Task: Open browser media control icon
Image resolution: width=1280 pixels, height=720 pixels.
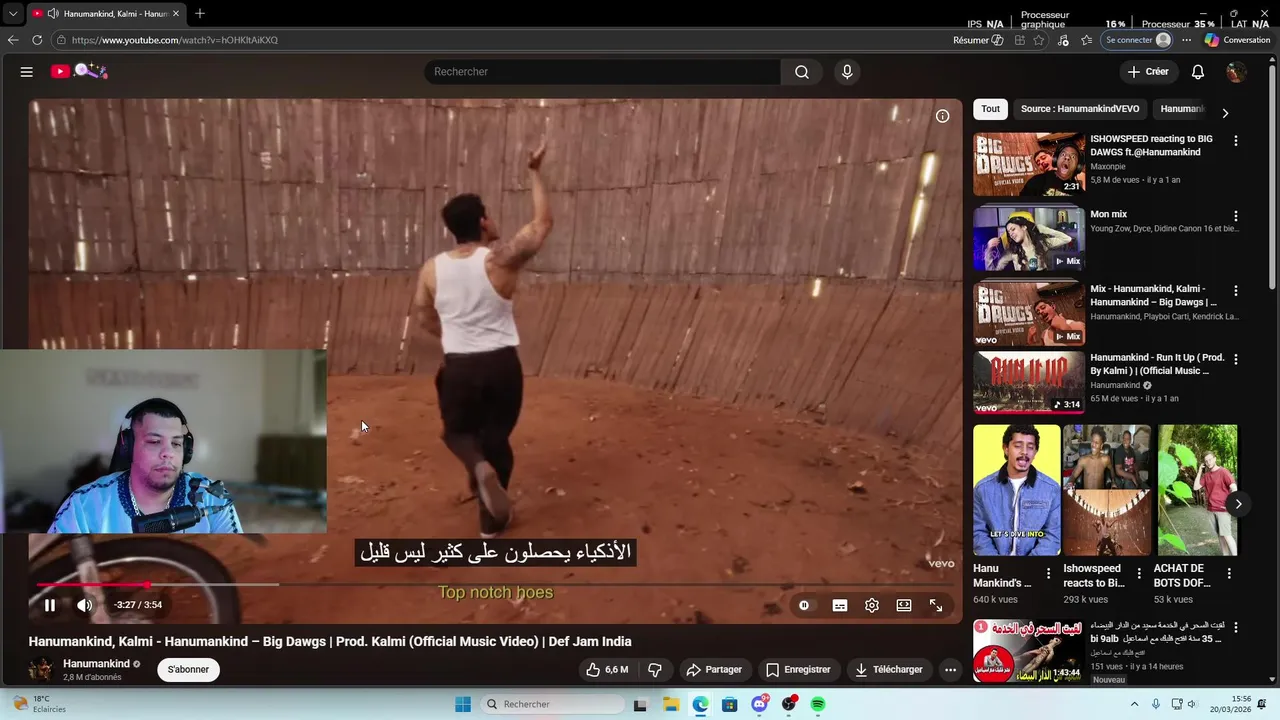Action: click(1063, 40)
